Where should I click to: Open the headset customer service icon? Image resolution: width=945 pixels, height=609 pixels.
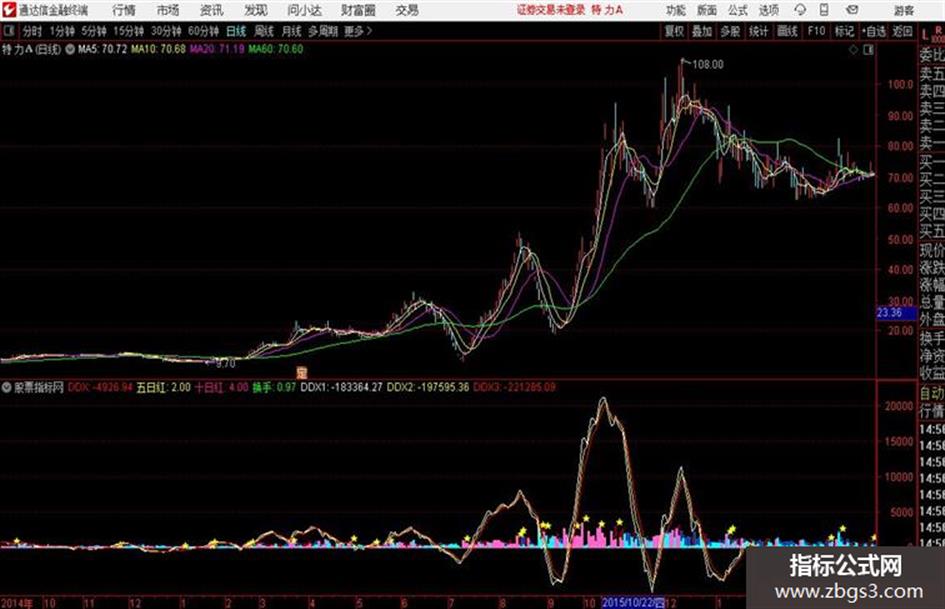click(800, 10)
